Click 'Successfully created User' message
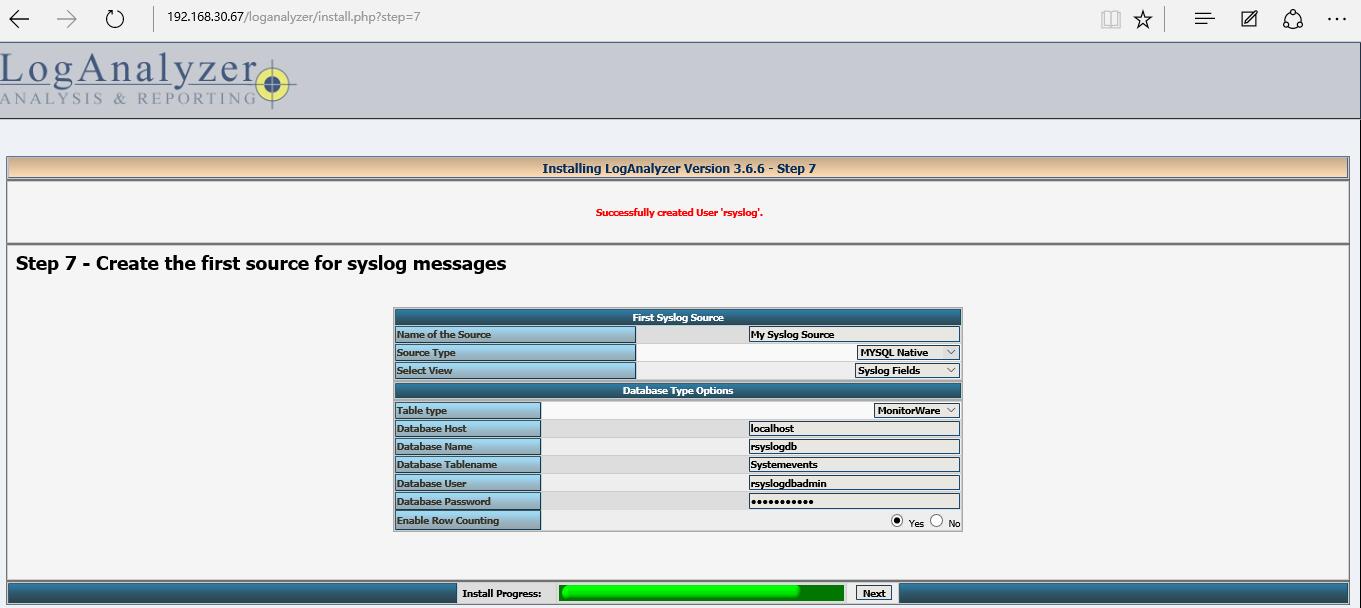The height and width of the screenshot is (608, 1361). click(x=680, y=212)
